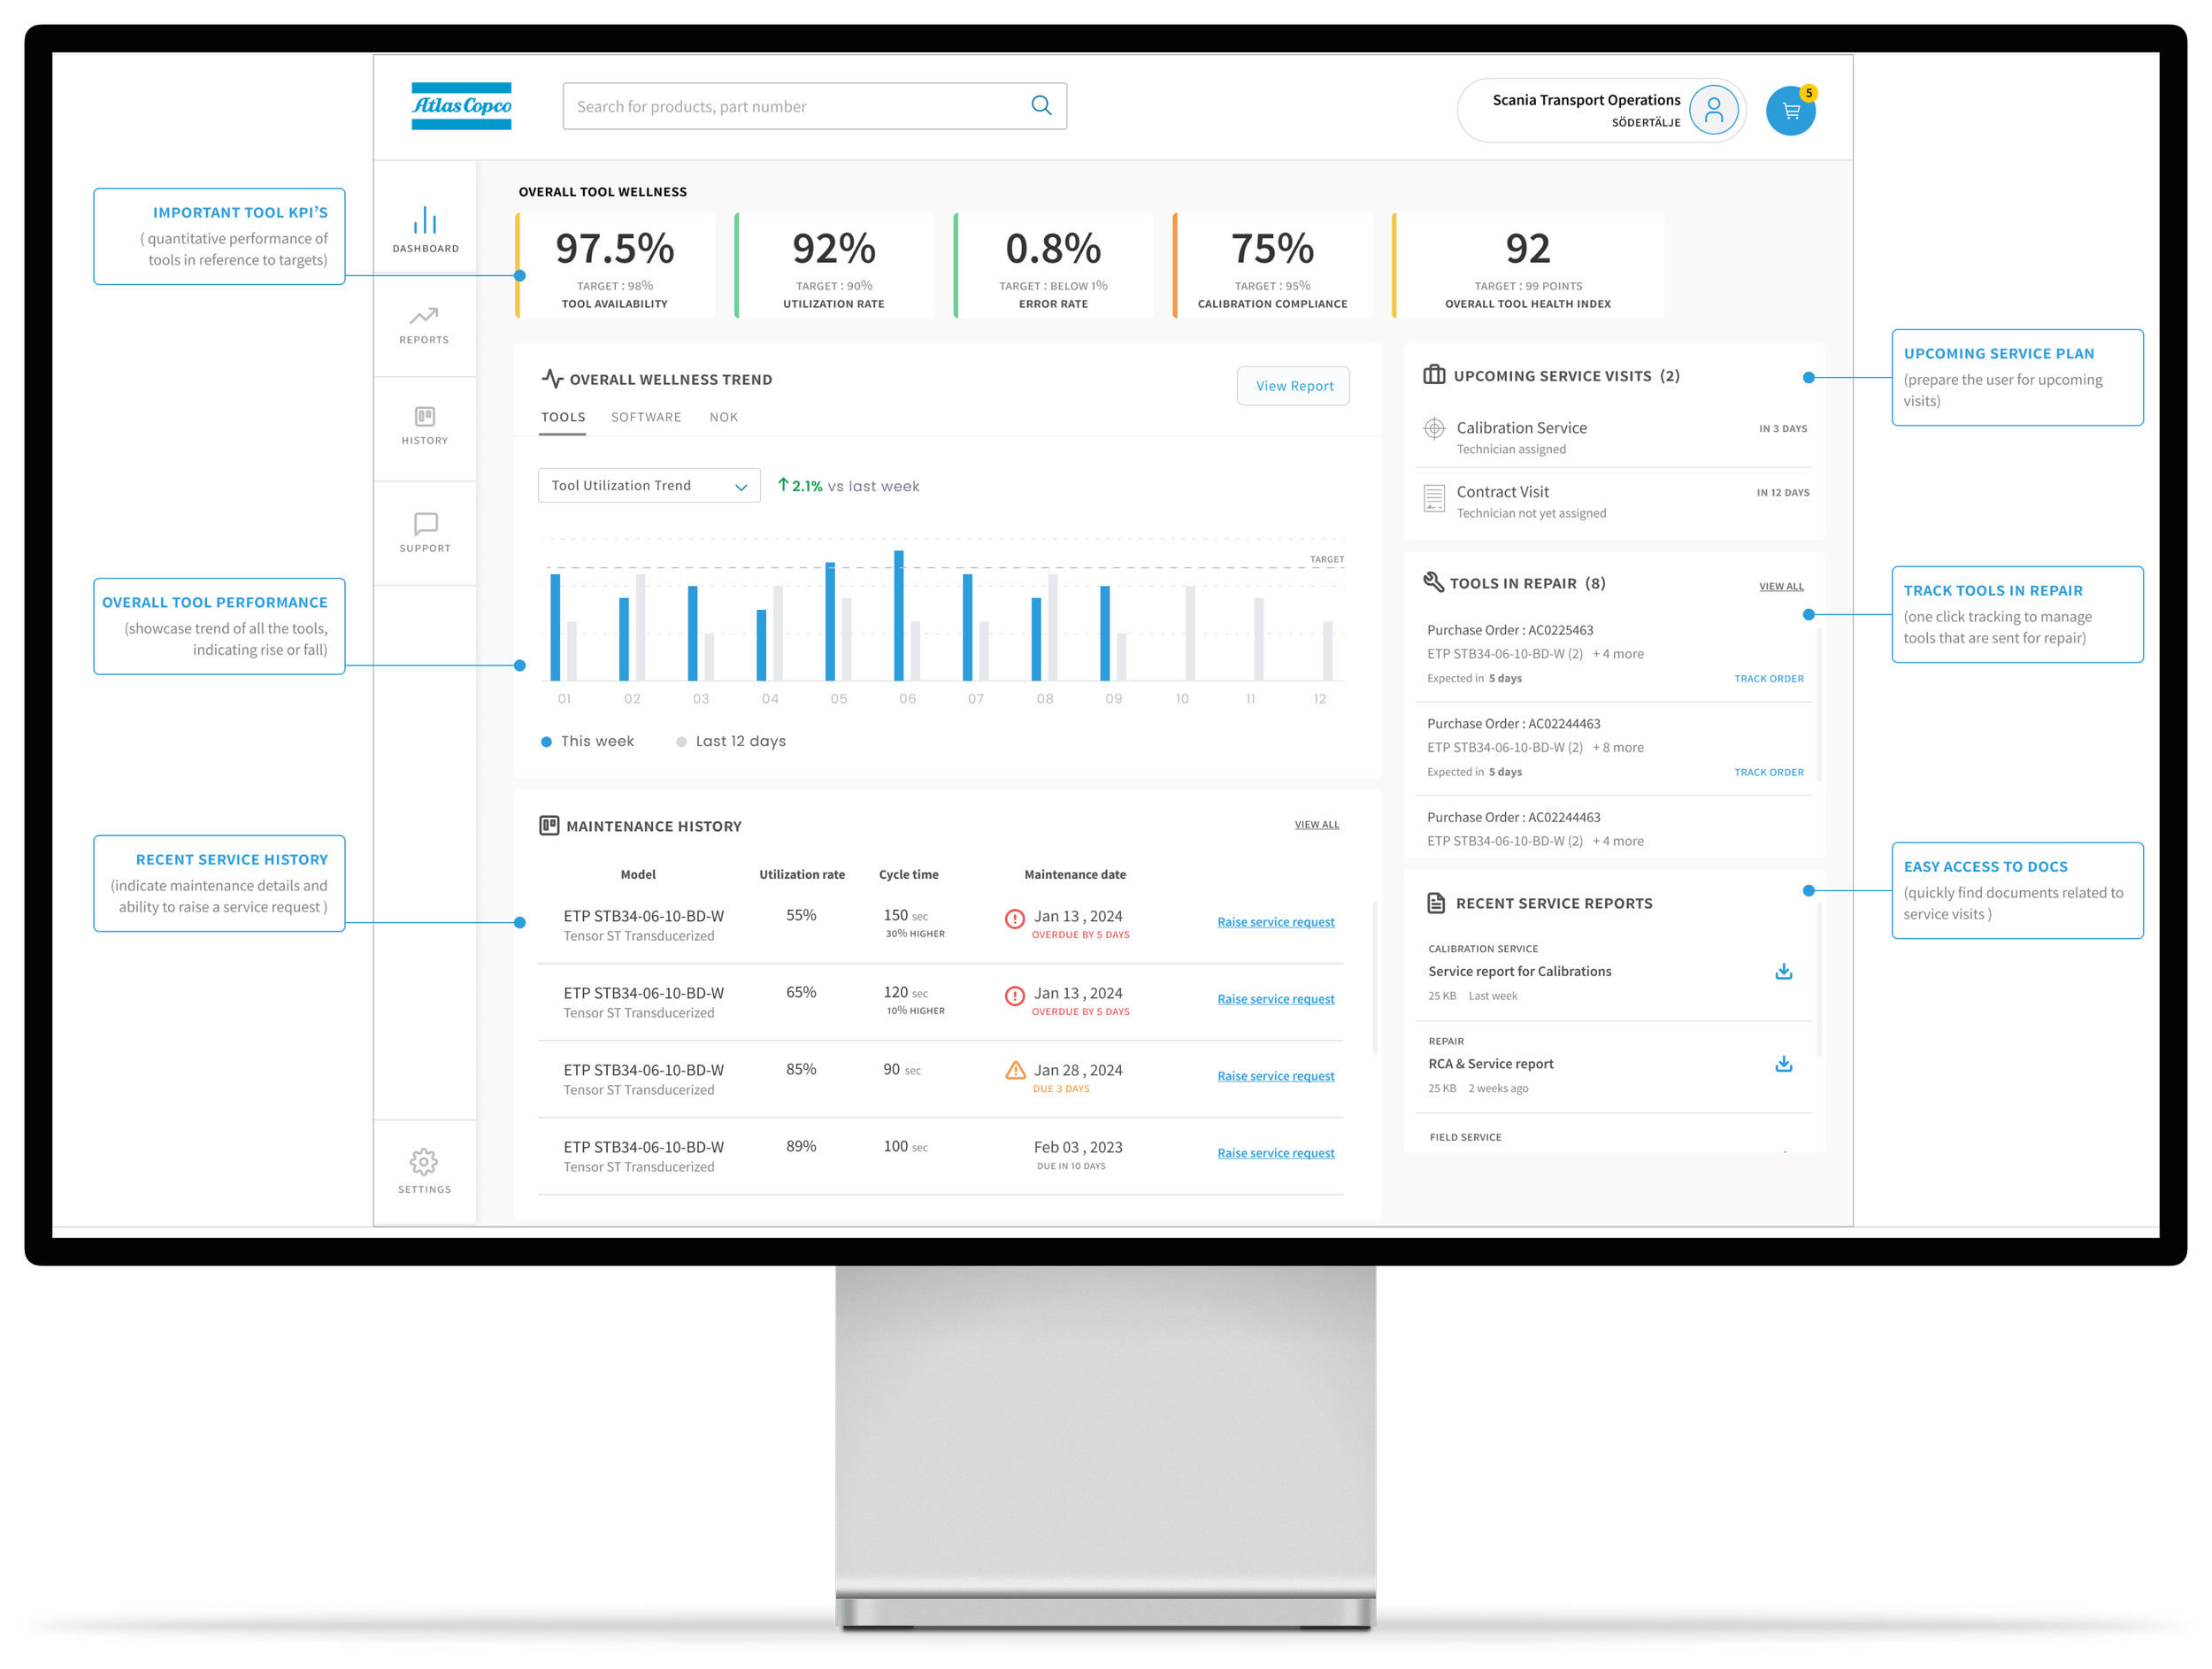View all Tools in Repair

(x=1781, y=586)
